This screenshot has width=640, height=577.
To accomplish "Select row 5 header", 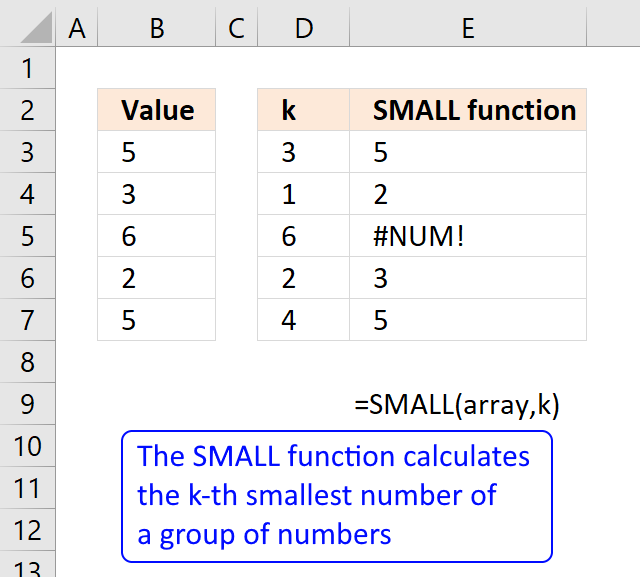I will coord(27,236).
